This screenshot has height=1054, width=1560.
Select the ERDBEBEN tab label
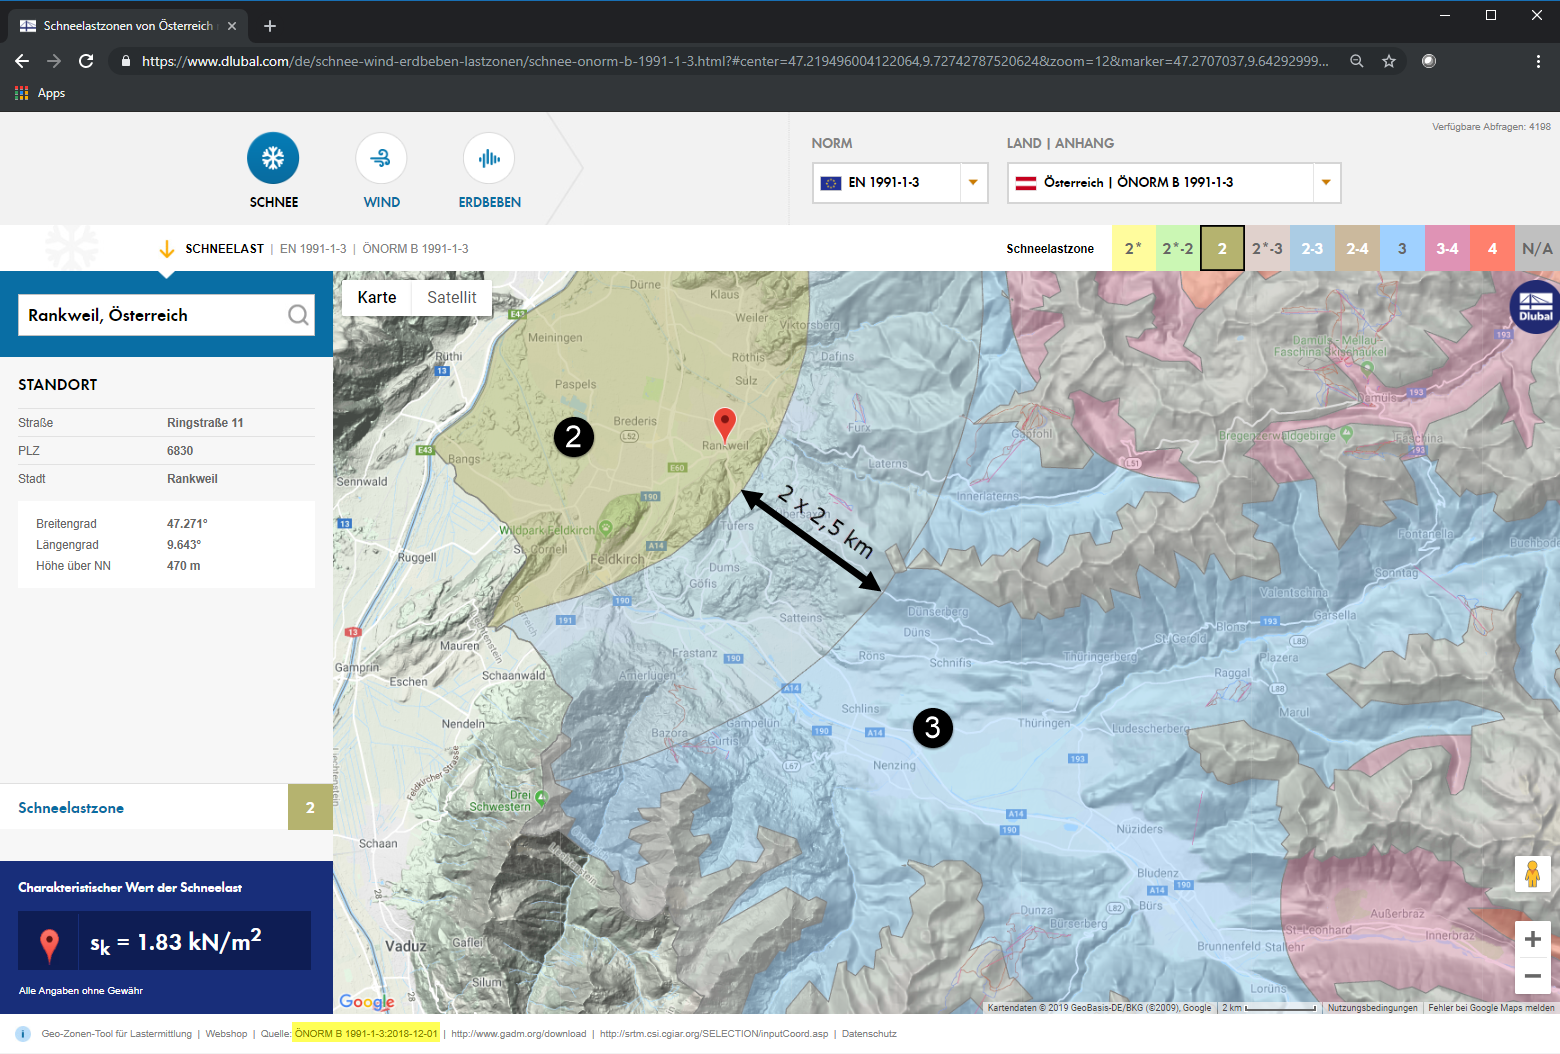(490, 202)
